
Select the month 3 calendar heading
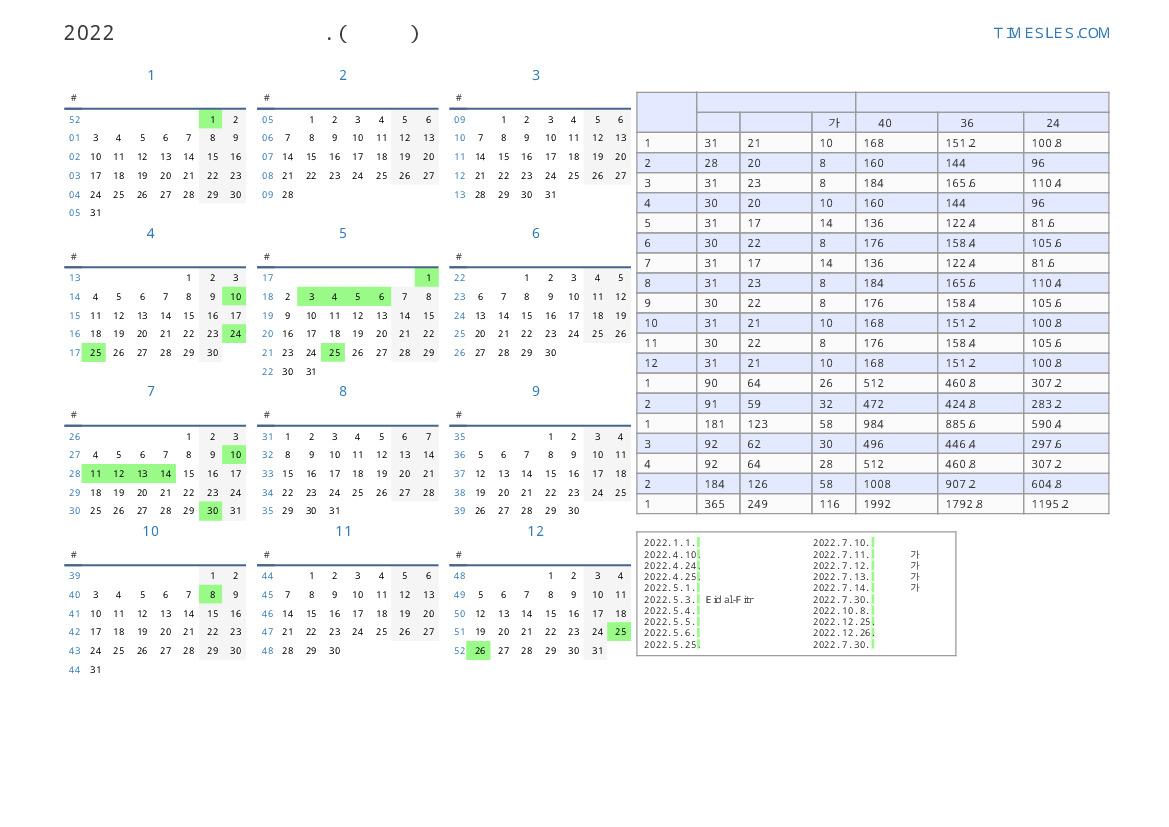coord(535,75)
